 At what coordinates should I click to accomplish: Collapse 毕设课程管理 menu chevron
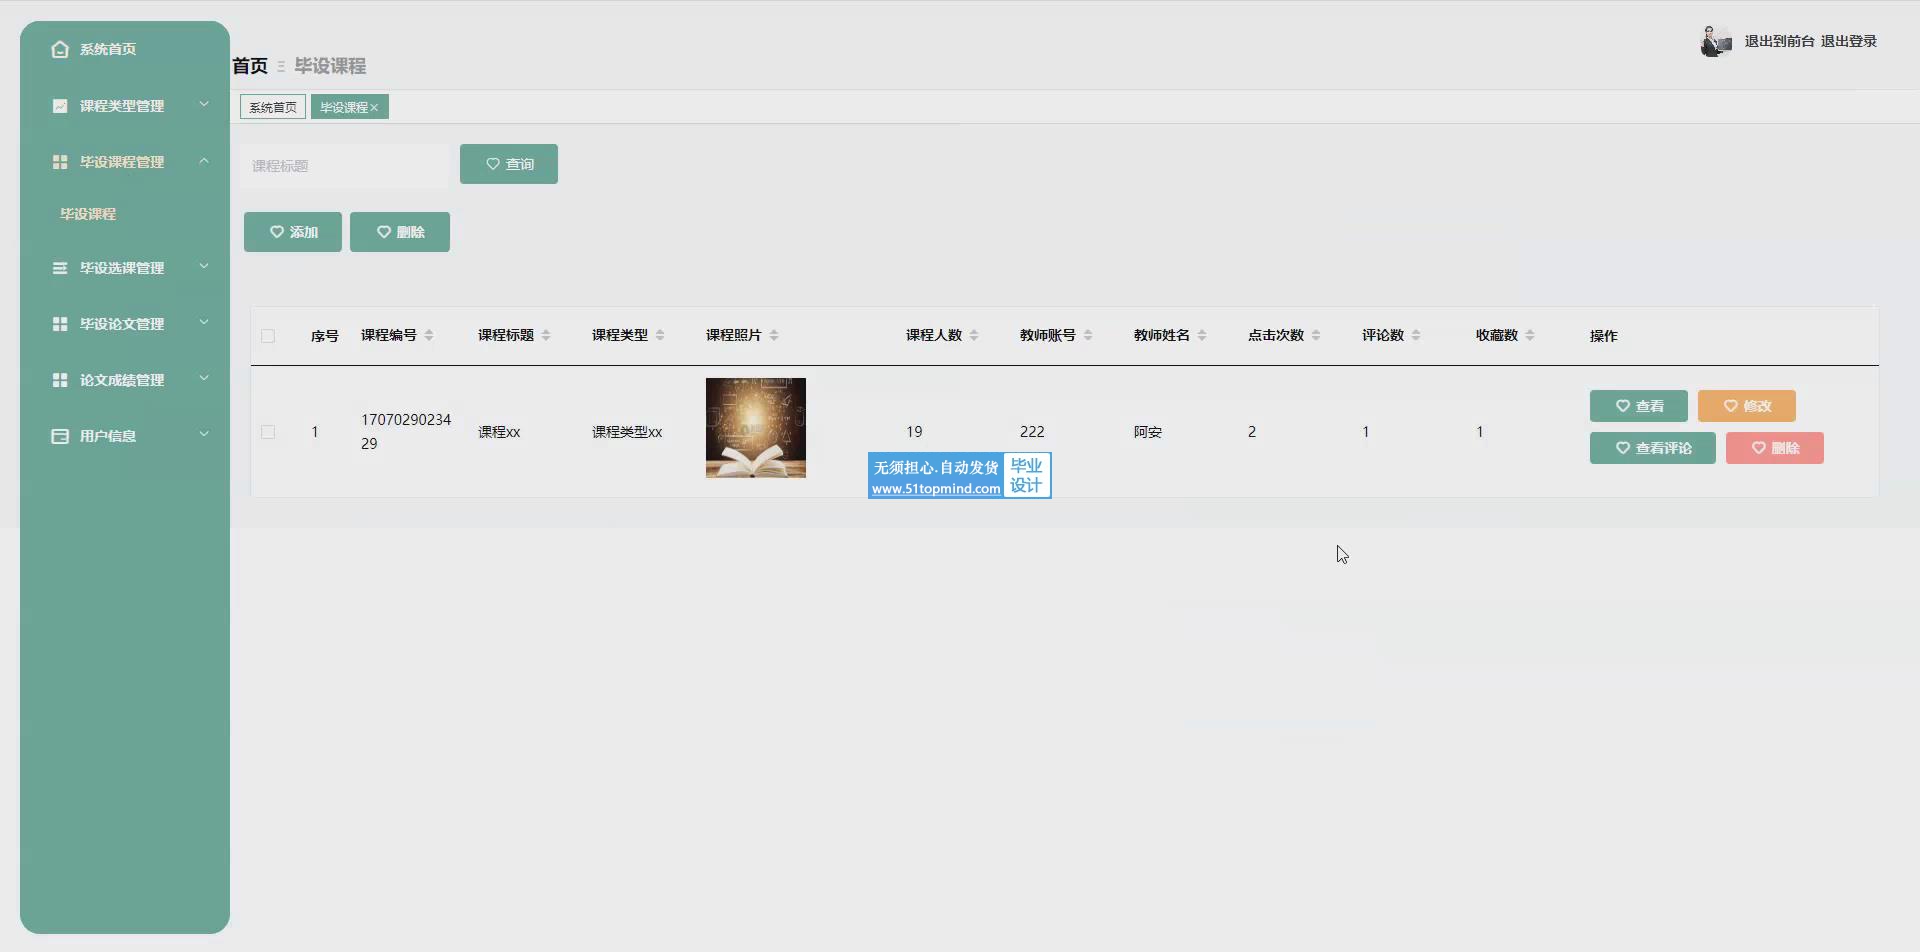[204, 160]
